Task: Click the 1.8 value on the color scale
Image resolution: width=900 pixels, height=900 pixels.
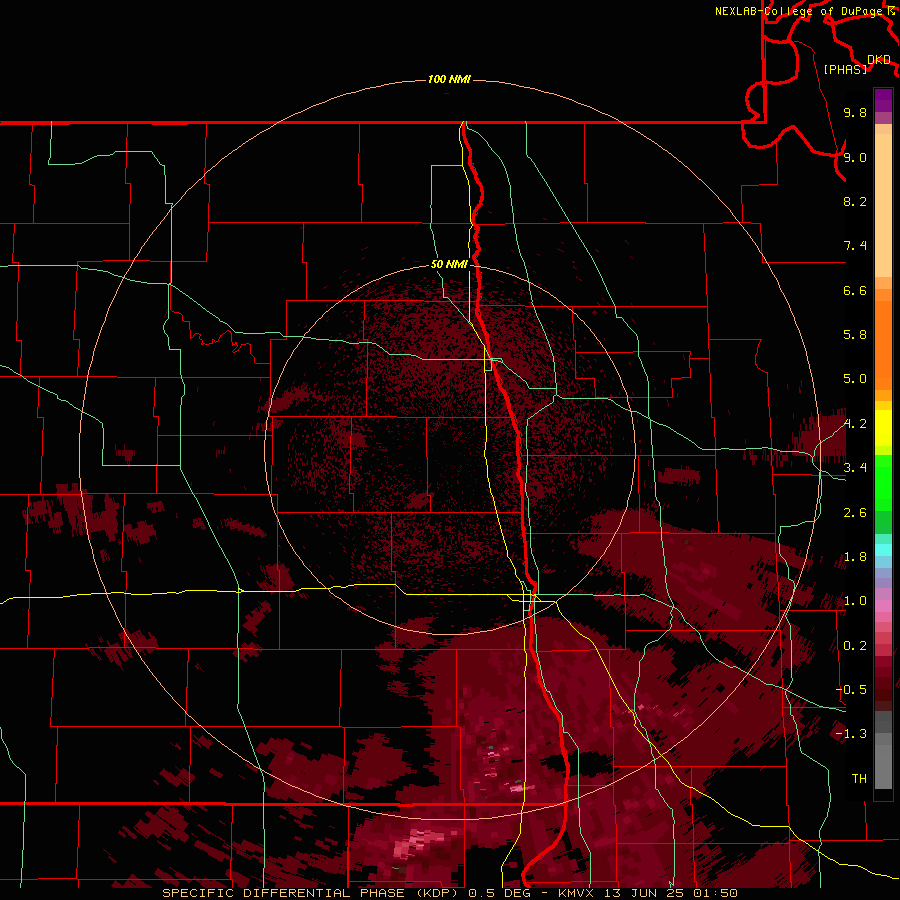Action: [855, 557]
